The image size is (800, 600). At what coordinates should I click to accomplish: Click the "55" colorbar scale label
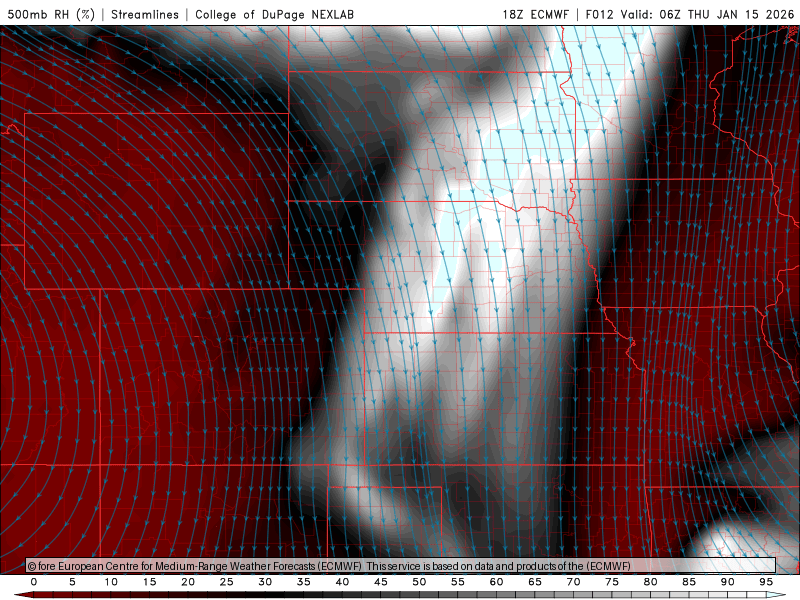[x=458, y=582]
